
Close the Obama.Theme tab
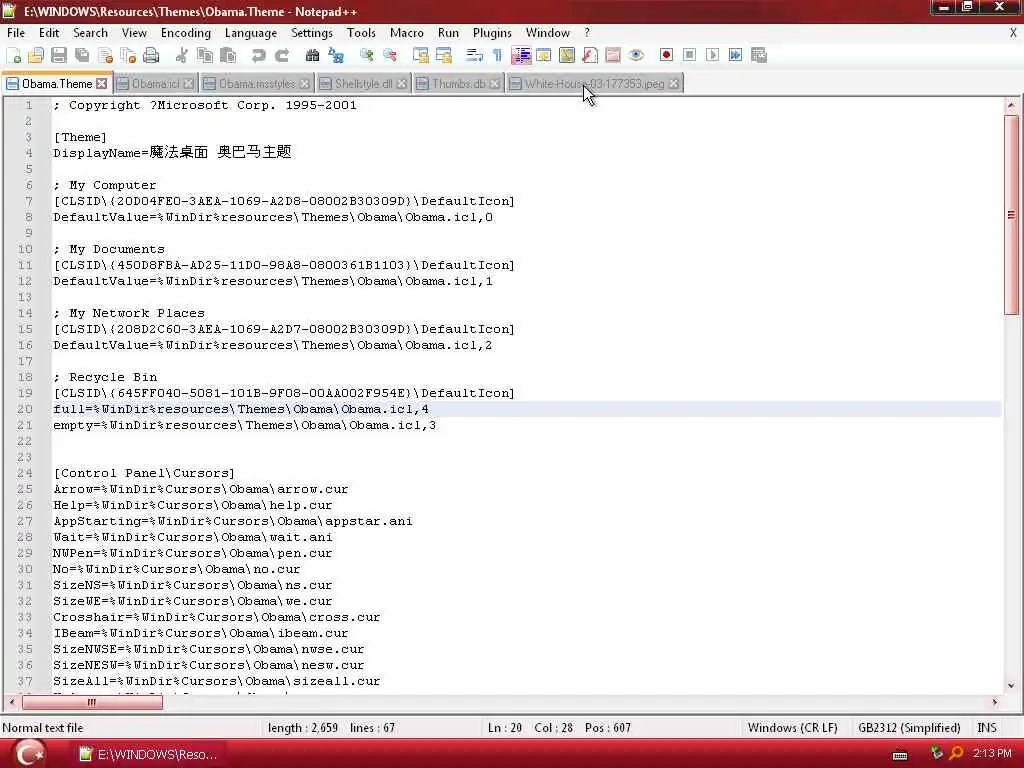[x=101, y=84]
